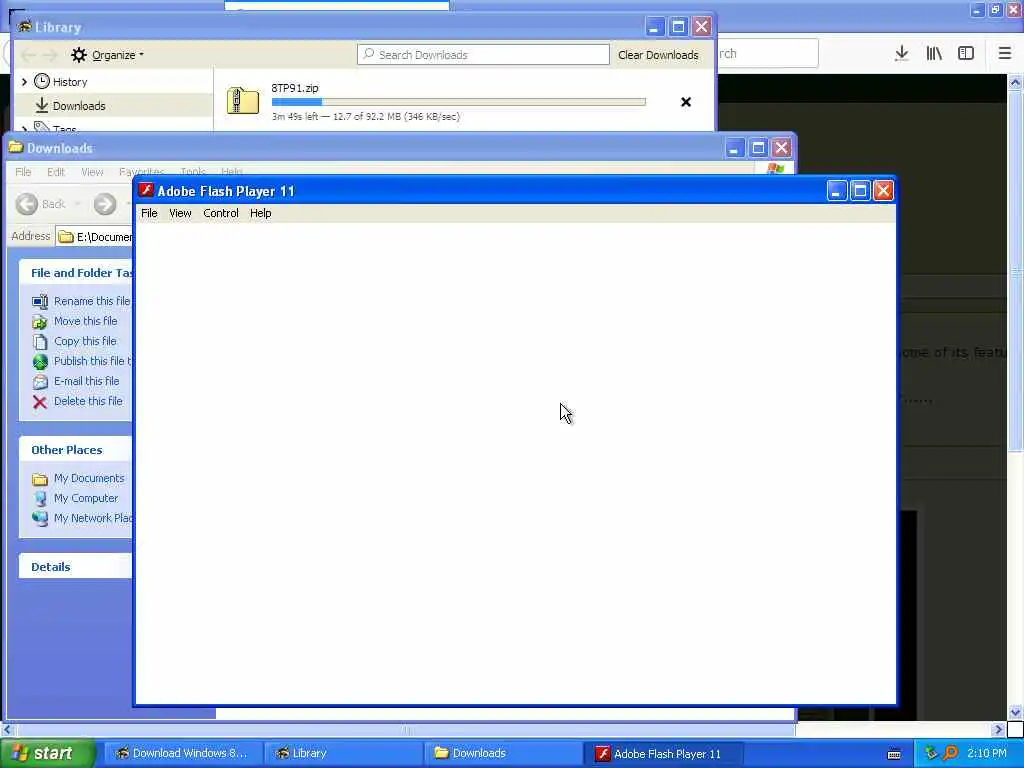The height and width of the screenshot is (768, 1024).
Task: Open the Control menu in Flash Player
Action: coord(221,213)
